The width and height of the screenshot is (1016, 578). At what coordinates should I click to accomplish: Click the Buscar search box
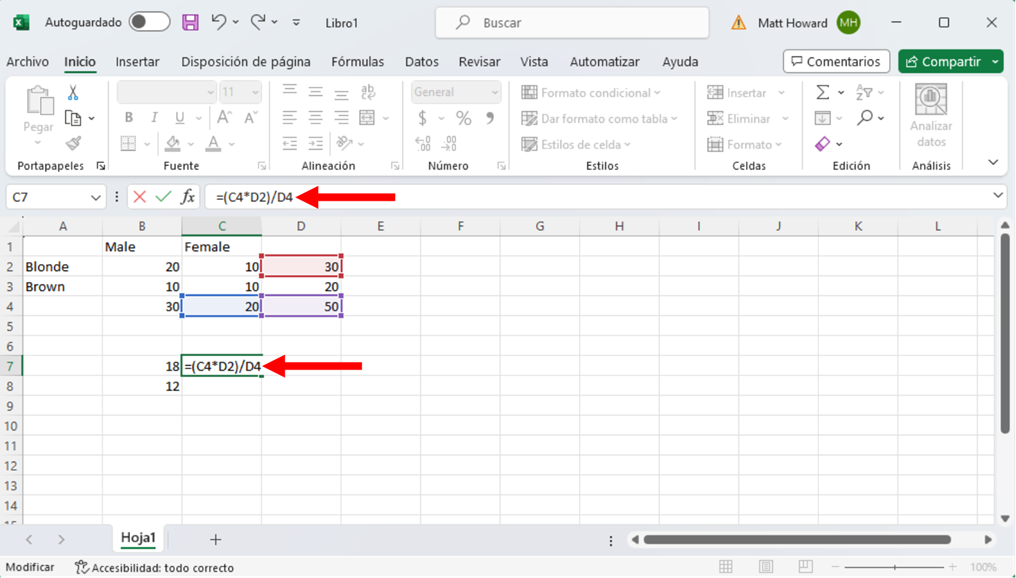pos(572,22)
